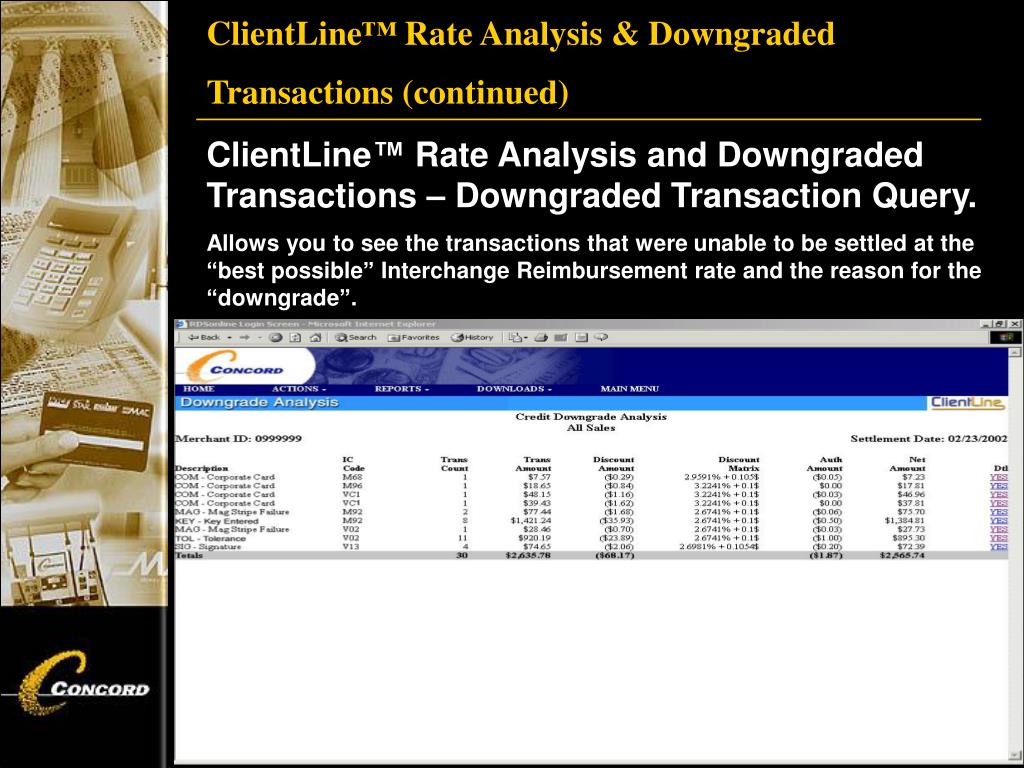The image size is (1024, 768).
Task: Open YES detail link for the SIG - Signature row
Action: click(999, 547)
